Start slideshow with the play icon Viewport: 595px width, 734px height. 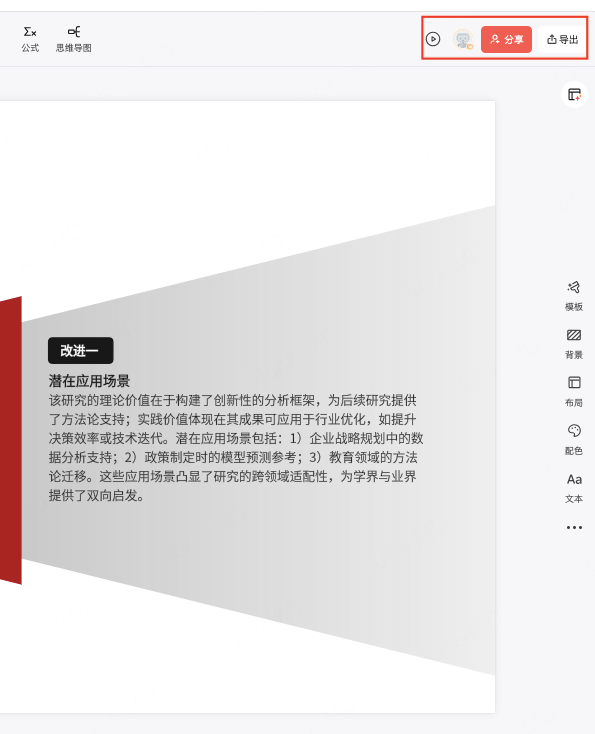(x=433, y=39)
